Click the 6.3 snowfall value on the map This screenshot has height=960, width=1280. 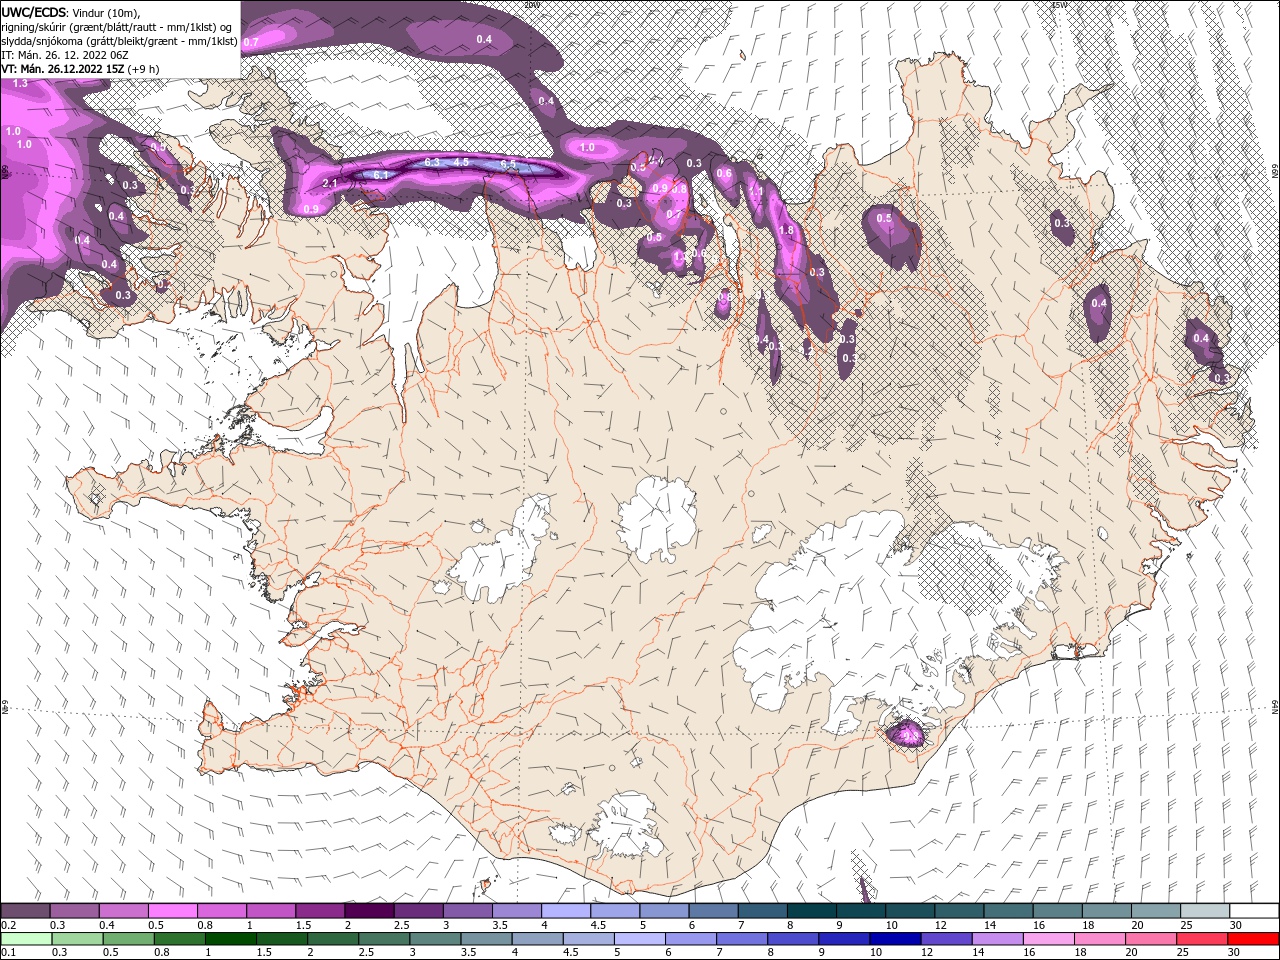pyautogui.click(x=432, y=162)
